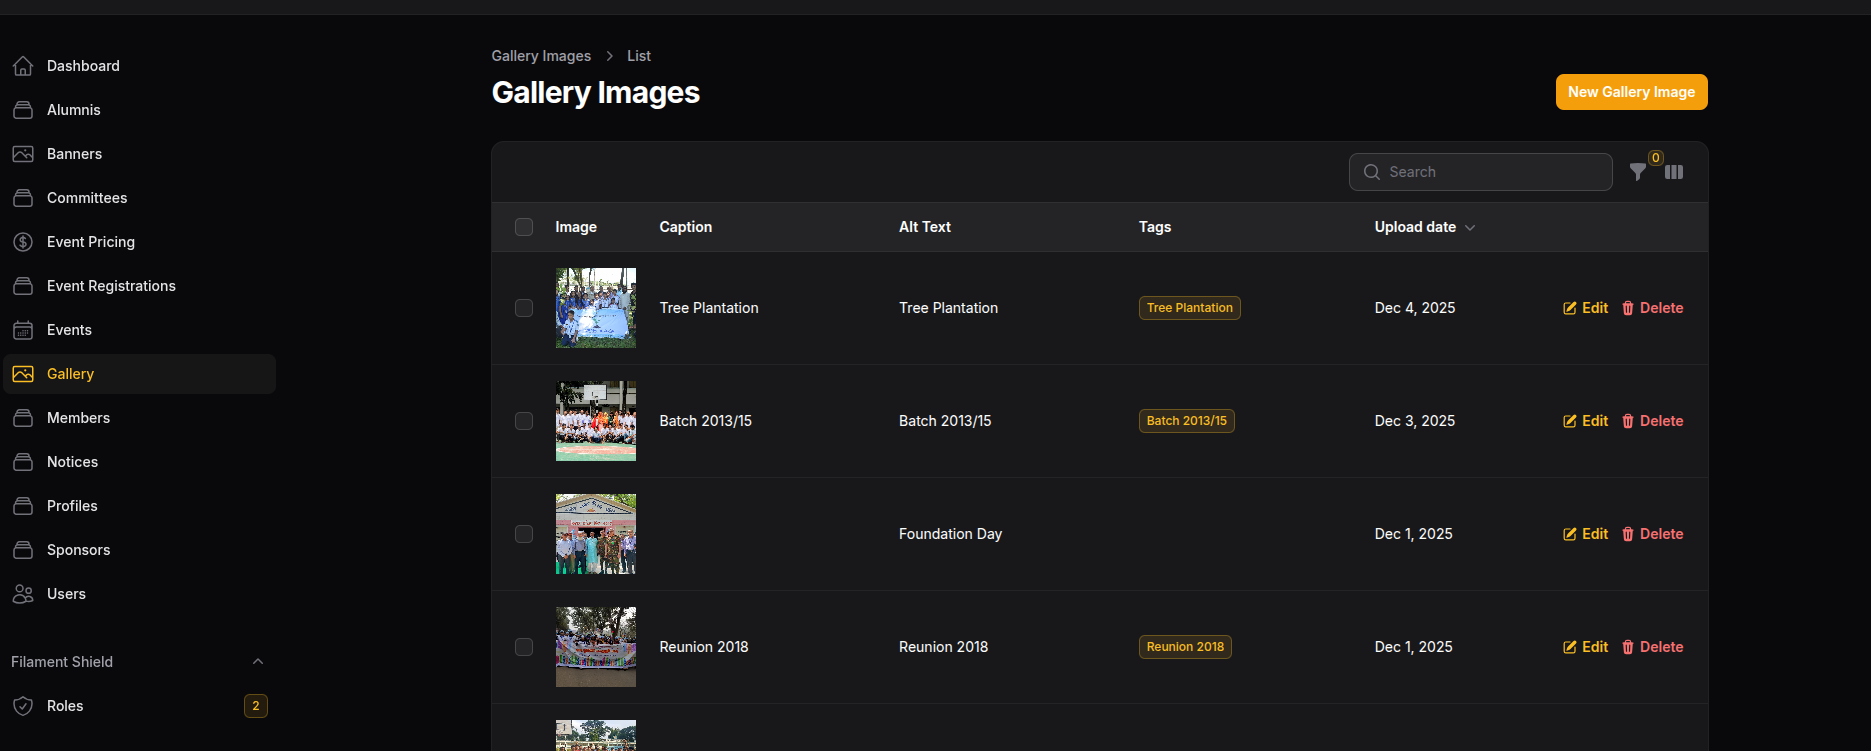Image resolution: width=1871 pixels, height=751 pixels.
Task: Click the Reunion 2018 tag badge
Action: pos(1185,647)
